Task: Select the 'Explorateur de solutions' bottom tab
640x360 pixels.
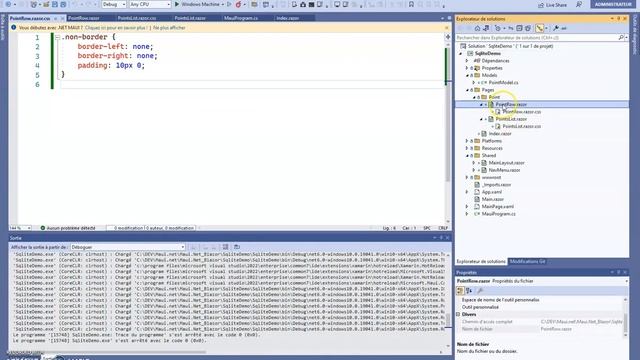Action: (x=481, y=261)
